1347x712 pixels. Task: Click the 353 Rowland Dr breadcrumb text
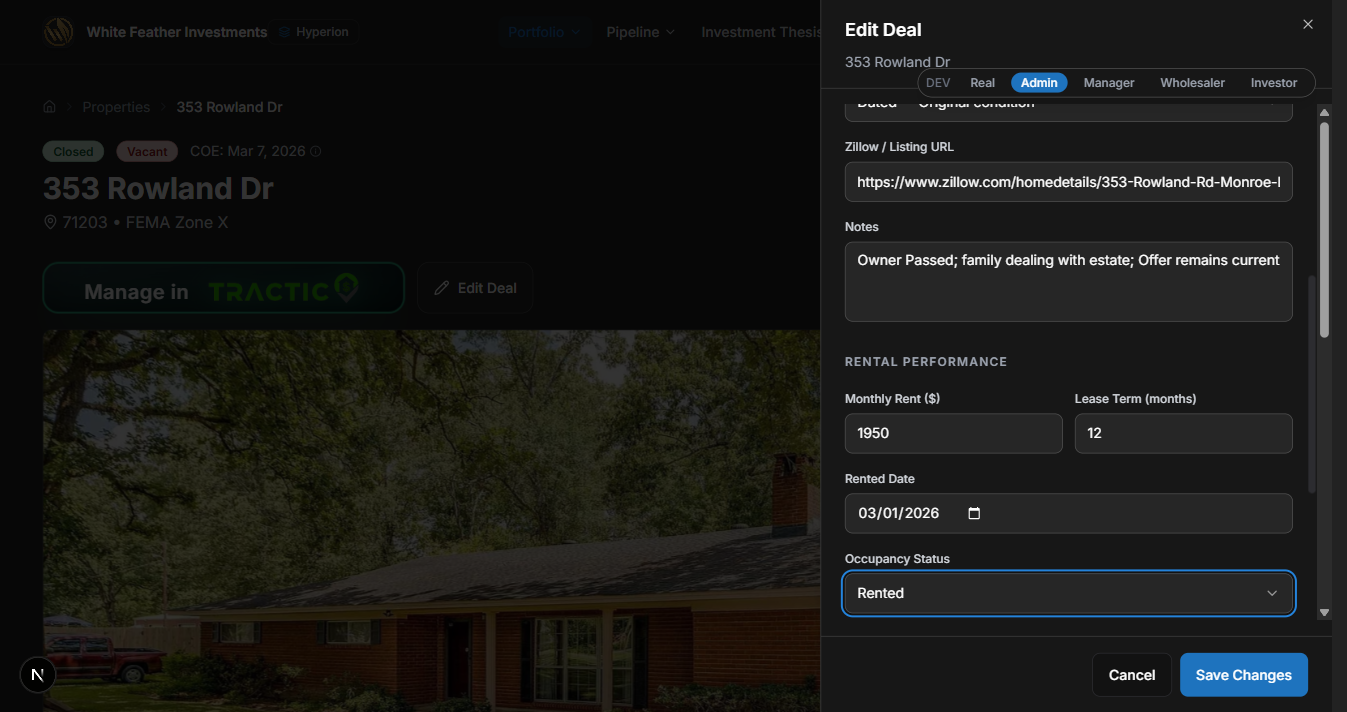pyautogui.click(x=230, y=107)
